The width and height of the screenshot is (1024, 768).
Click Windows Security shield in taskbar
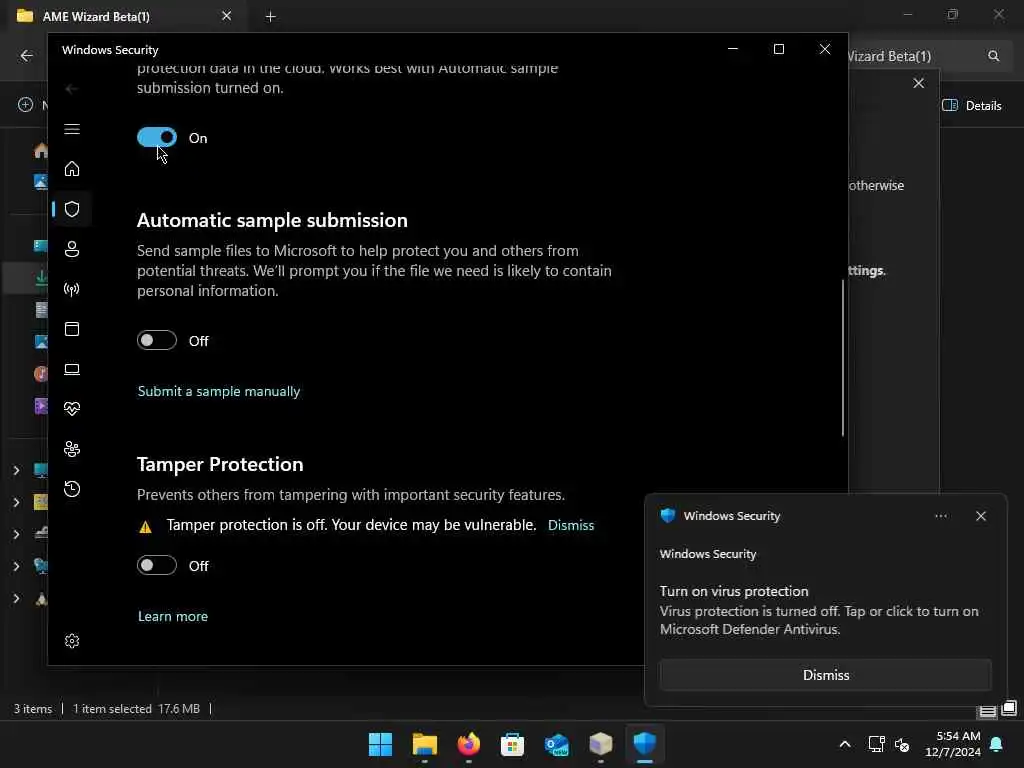[x=645, y=744]
